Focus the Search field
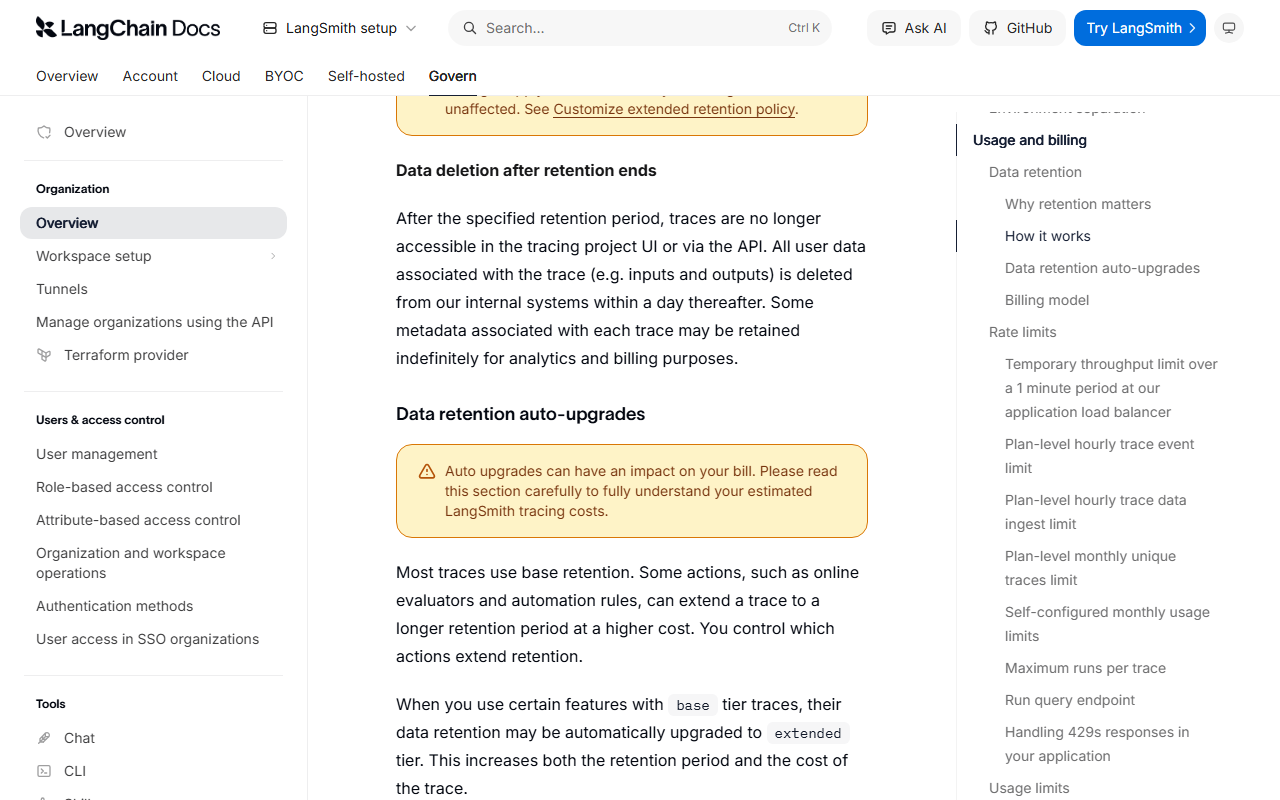 pos(640,28)
